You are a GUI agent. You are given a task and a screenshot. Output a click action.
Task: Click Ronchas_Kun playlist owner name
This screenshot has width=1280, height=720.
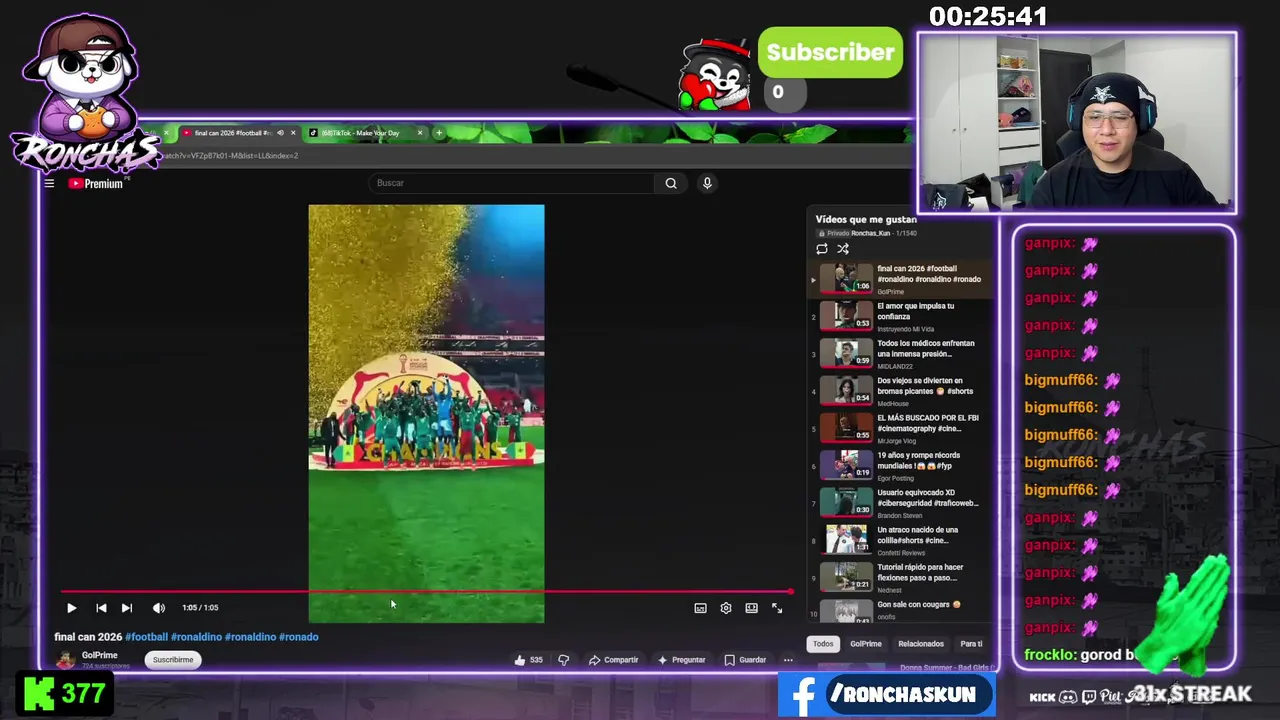pyautogui.click(x=871, y=233)
